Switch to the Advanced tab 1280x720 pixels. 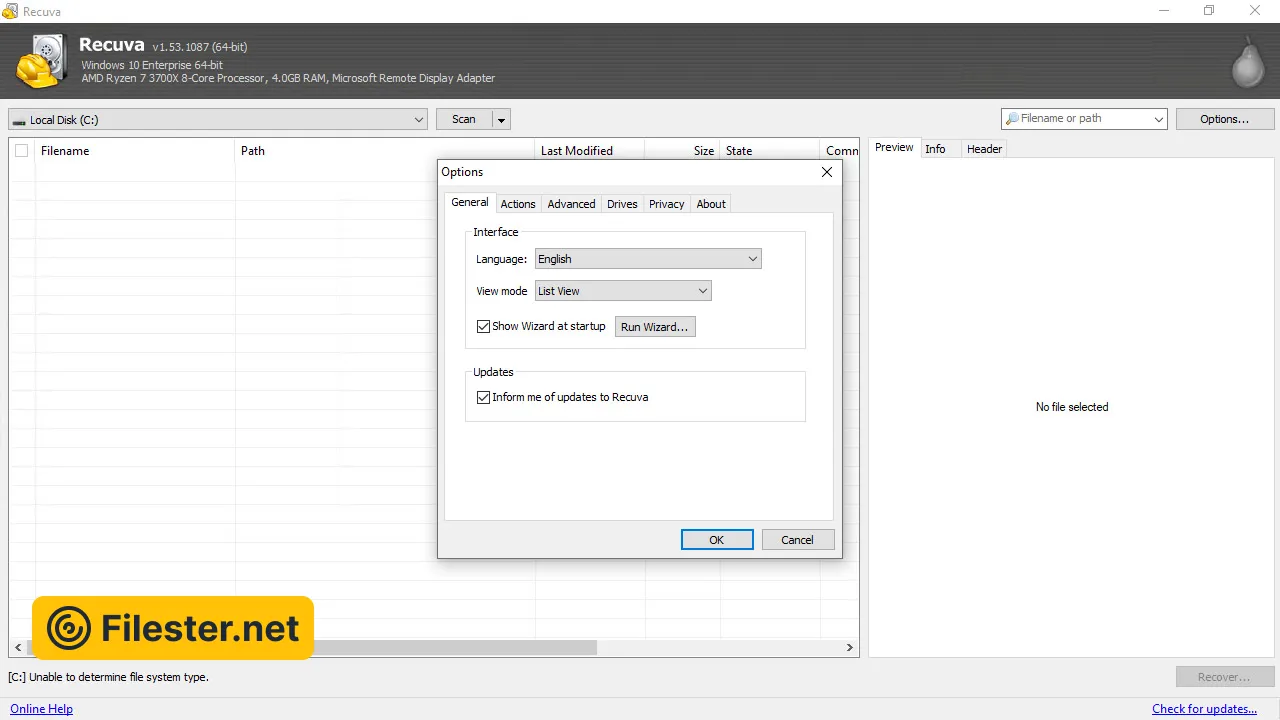click(571, 204)
